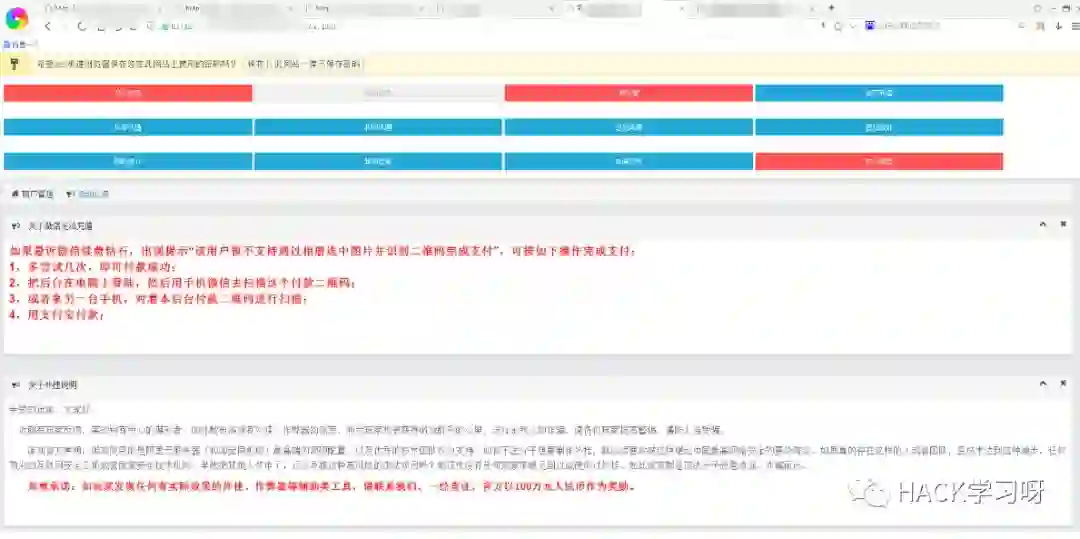
Task: Close the 关于外挂说明 panel with its X
Action: pos(1063,383)
